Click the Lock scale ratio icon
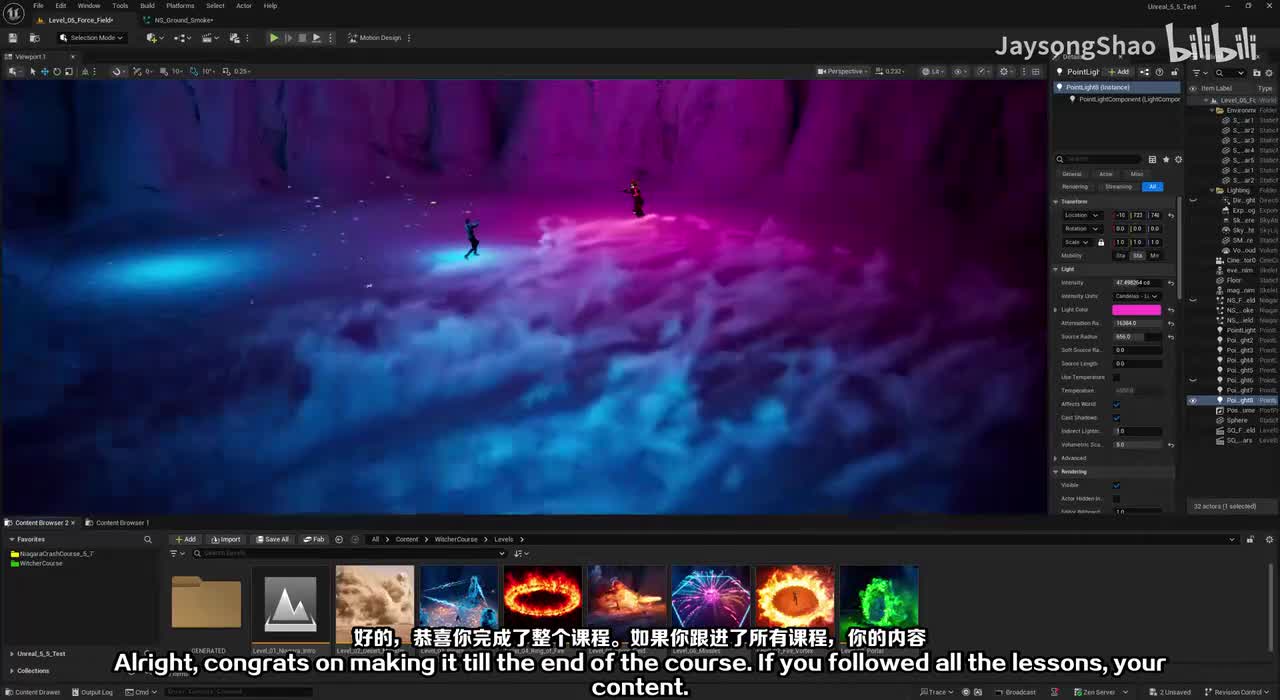This screenshot has height=700, width=1280. 1101,242
